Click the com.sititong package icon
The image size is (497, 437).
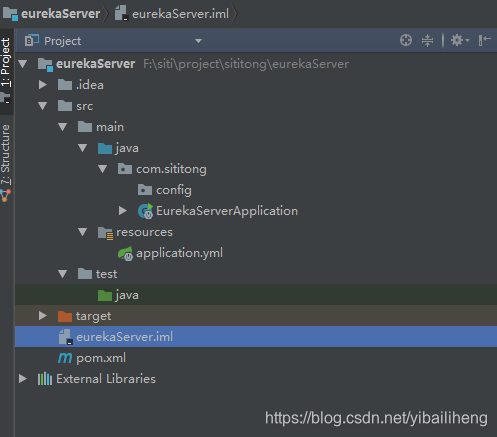[x=125, y=169]
